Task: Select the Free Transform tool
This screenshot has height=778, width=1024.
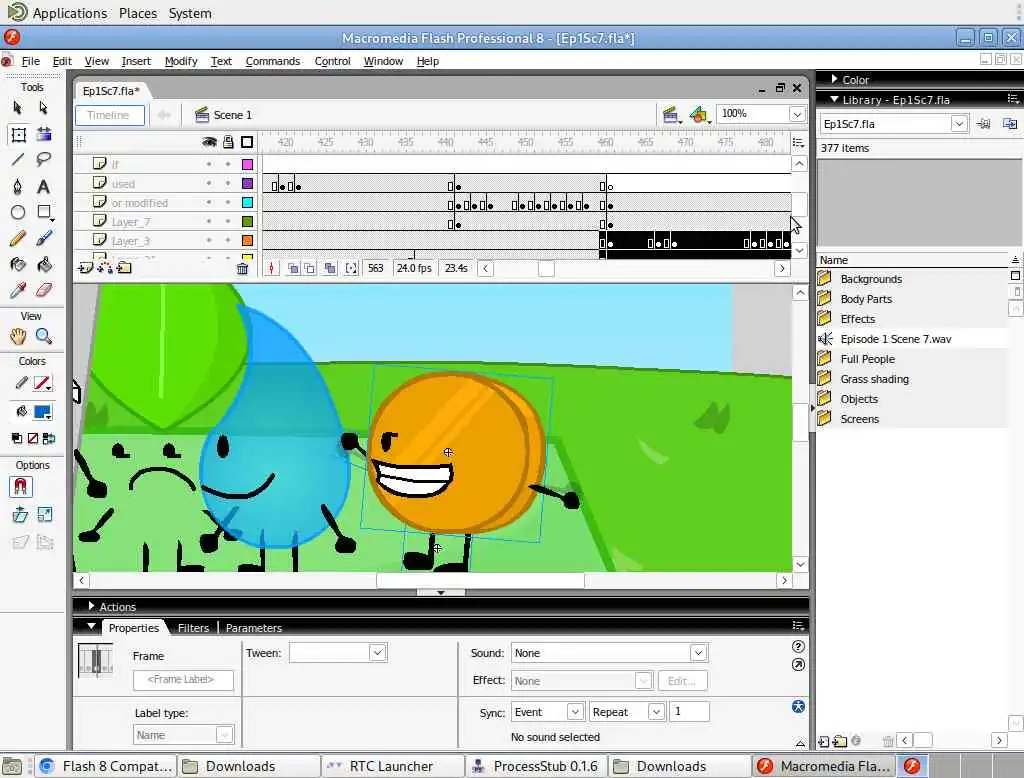Action: tap(18, 135)
